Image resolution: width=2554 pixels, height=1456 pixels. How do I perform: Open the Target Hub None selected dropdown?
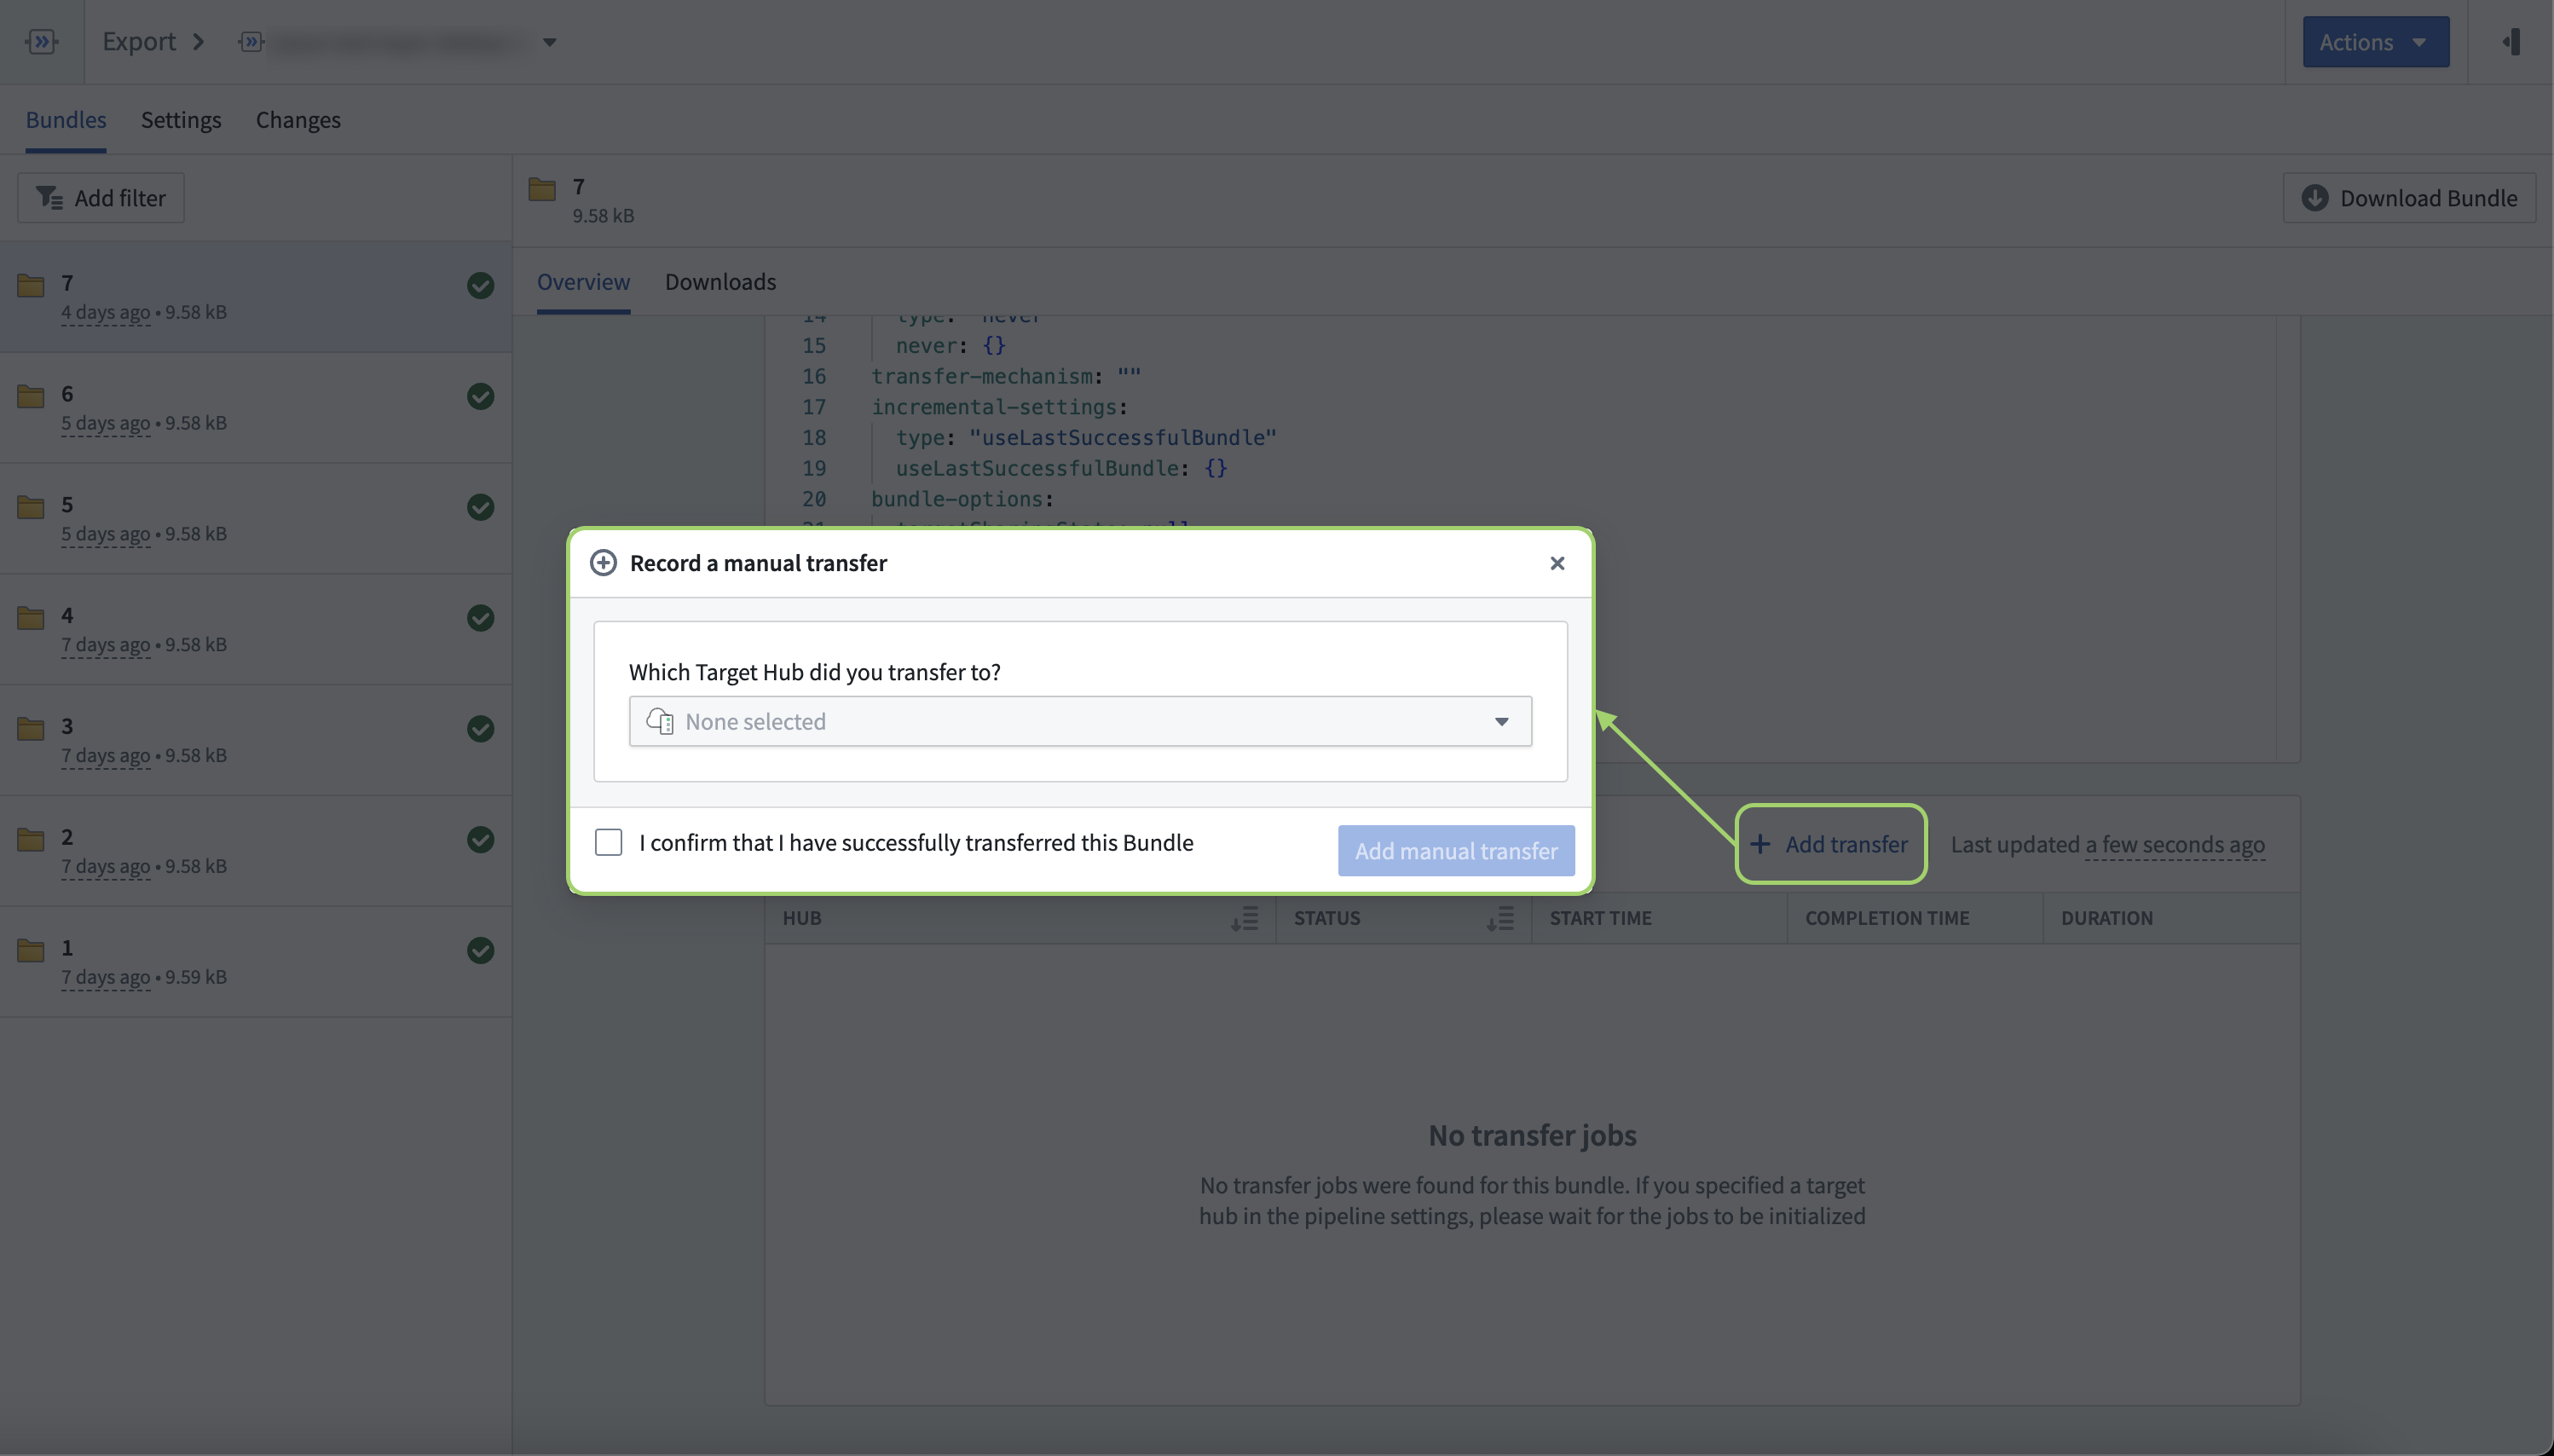(1080, 721)
